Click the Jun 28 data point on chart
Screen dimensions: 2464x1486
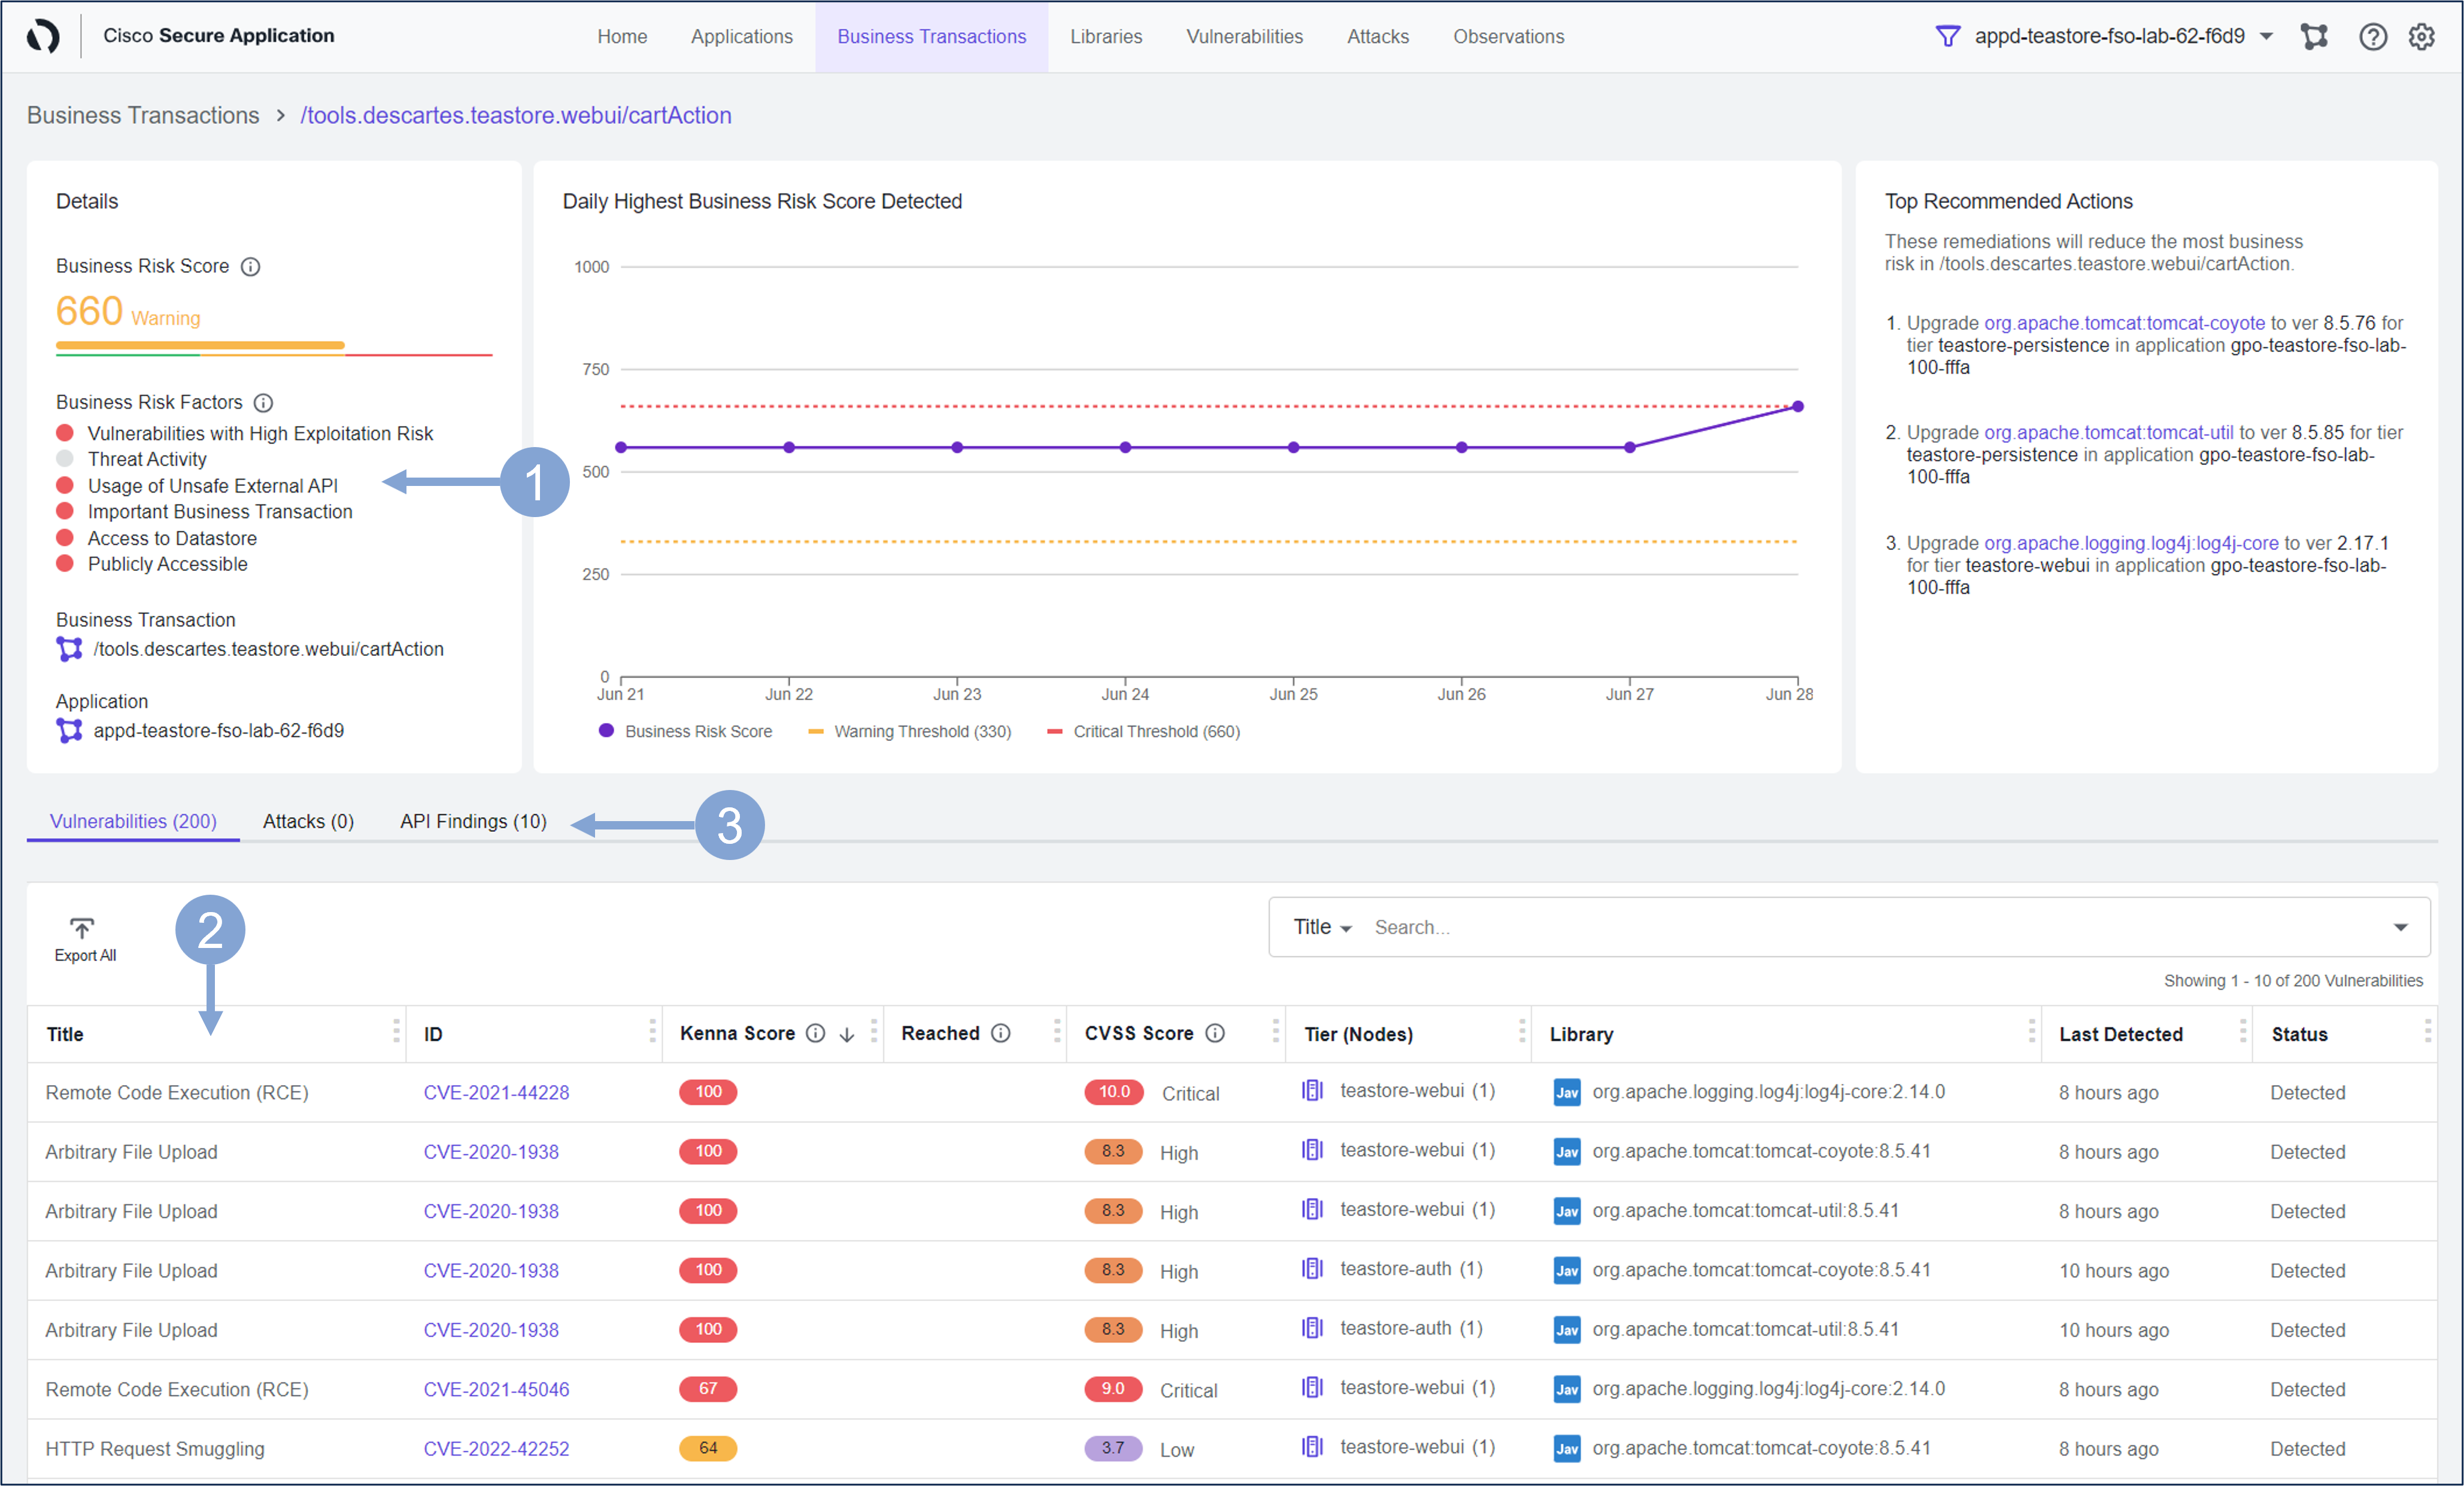[1797, 407]
